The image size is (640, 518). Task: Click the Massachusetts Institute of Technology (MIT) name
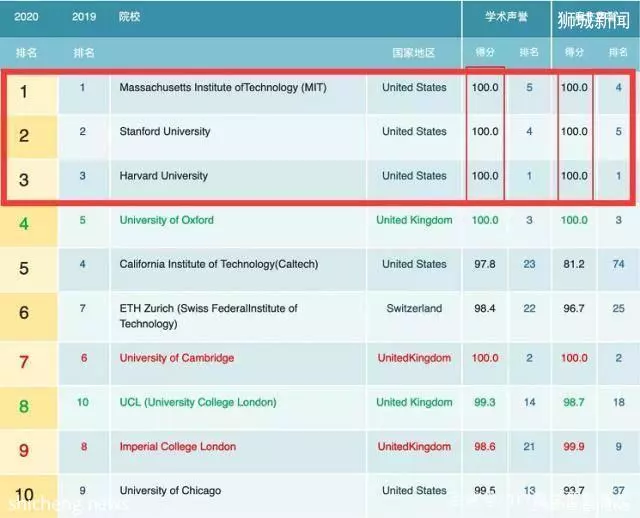(x=223, y=87)
